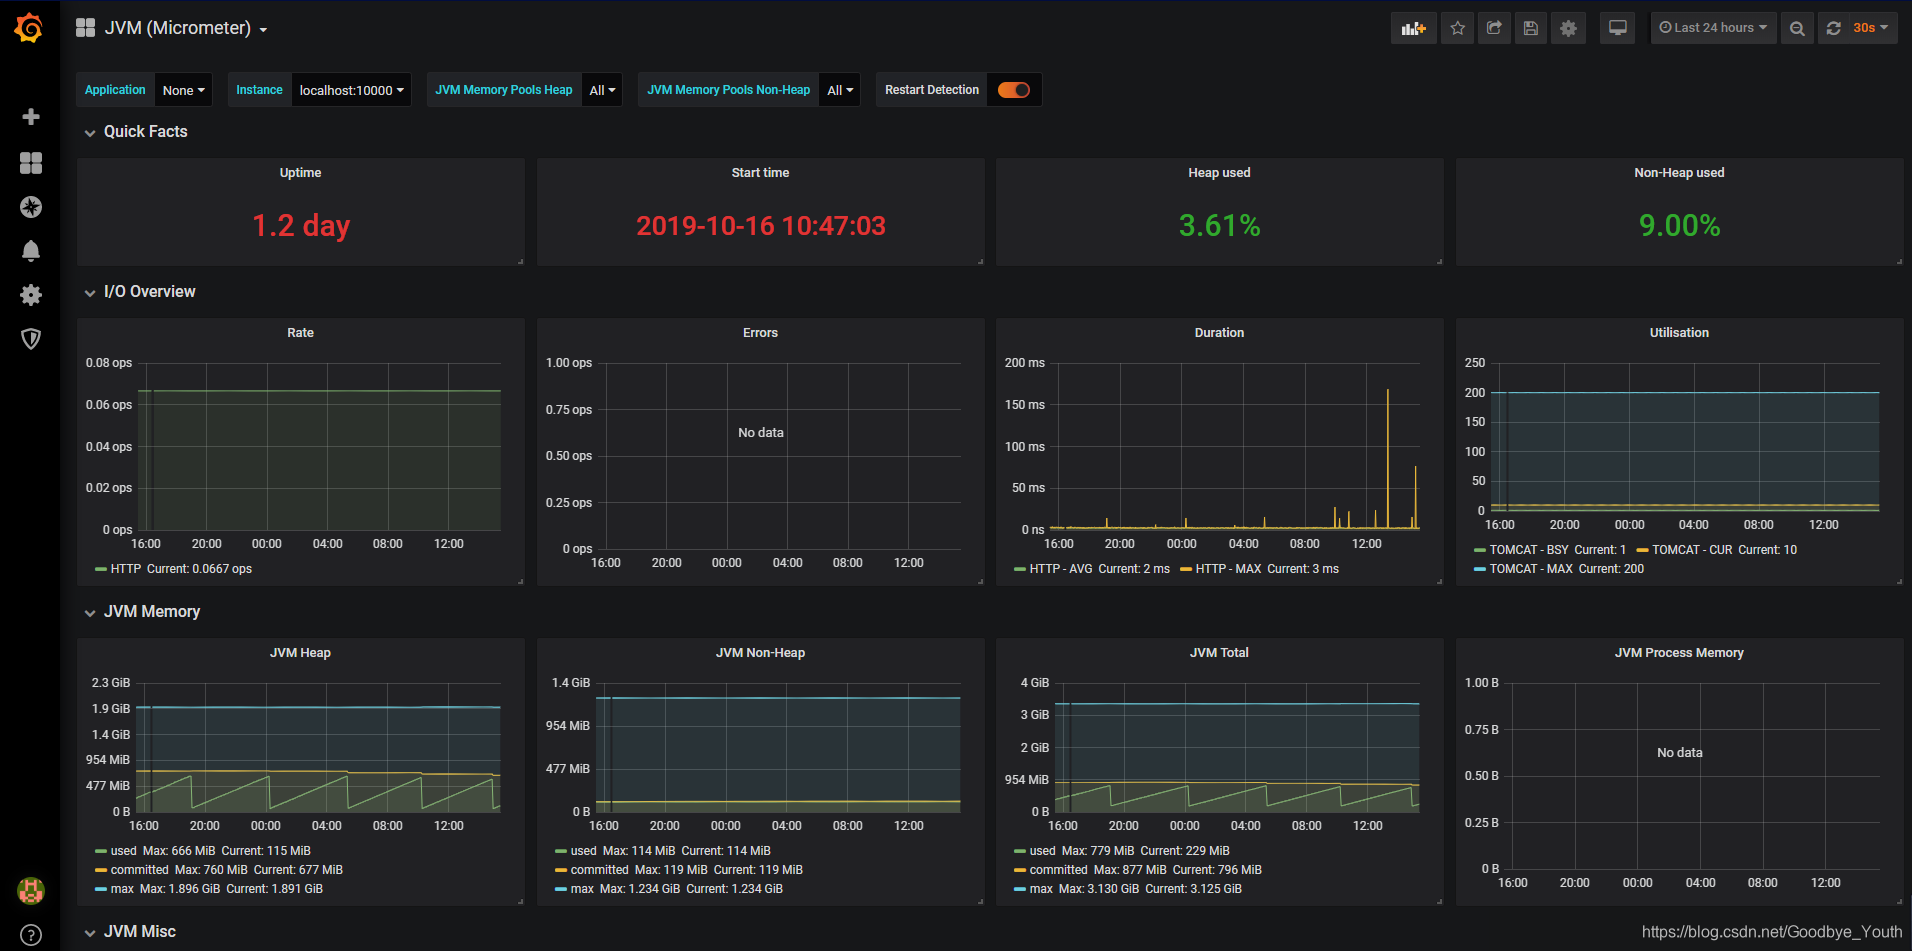Save the dashboard with floppy icon
Viewport: 1912px width, 951px height.
click(x=1531, y=28)
